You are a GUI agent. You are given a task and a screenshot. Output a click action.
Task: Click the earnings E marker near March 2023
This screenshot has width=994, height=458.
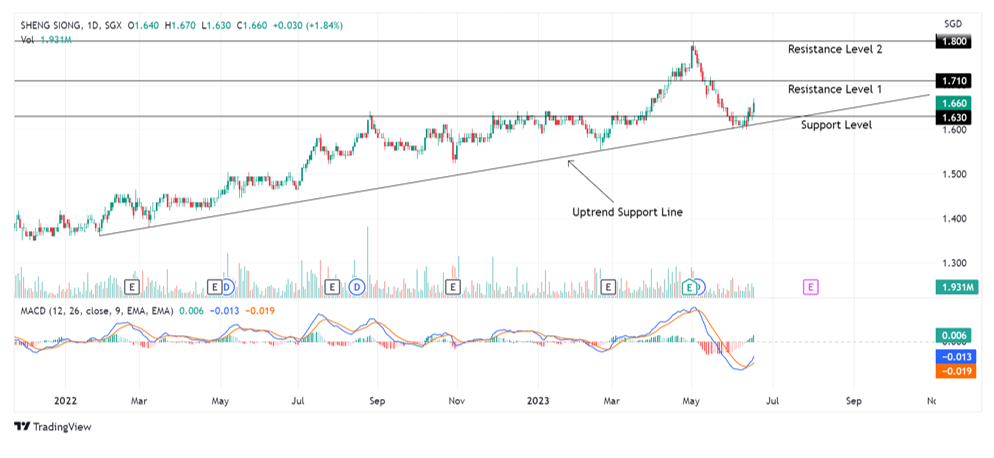(609, 287)
